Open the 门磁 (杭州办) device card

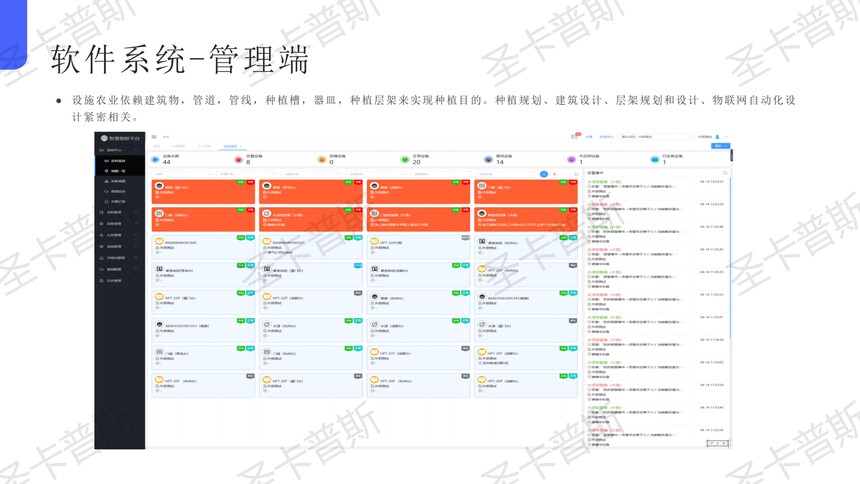coord(310,357)
